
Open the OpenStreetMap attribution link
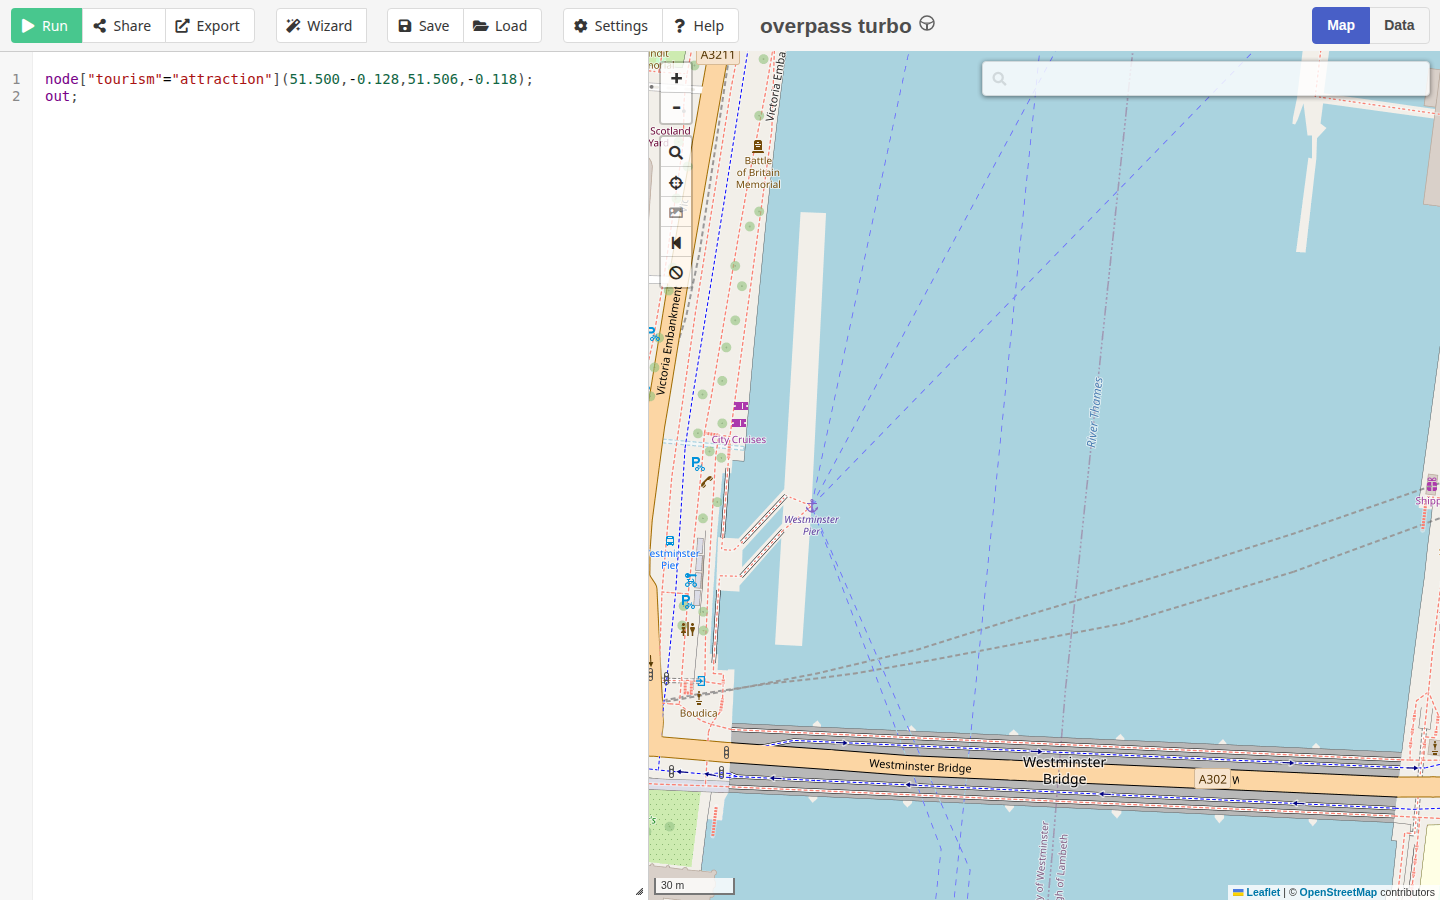pyautogui.click(x=1338, y=892)
